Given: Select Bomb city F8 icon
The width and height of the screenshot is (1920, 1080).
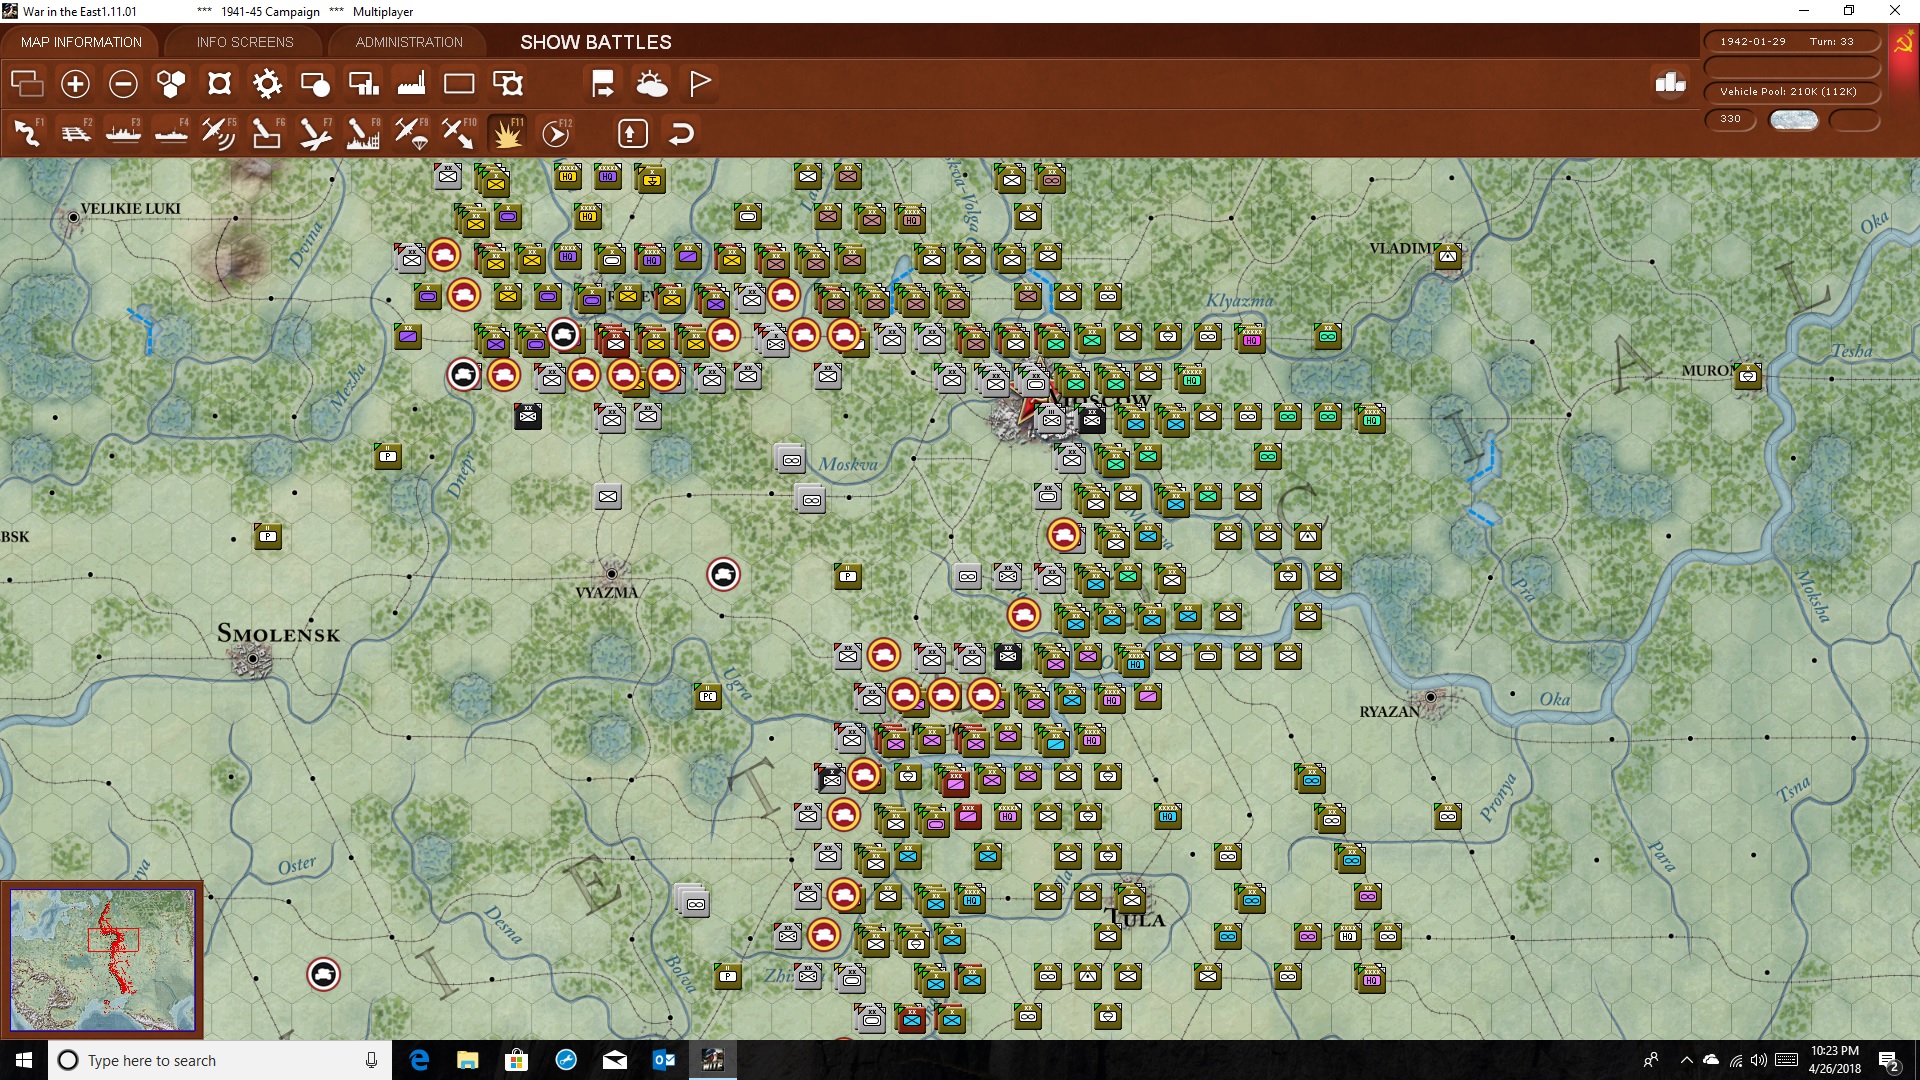Looking at the screenshot, I should click(363, 133).
